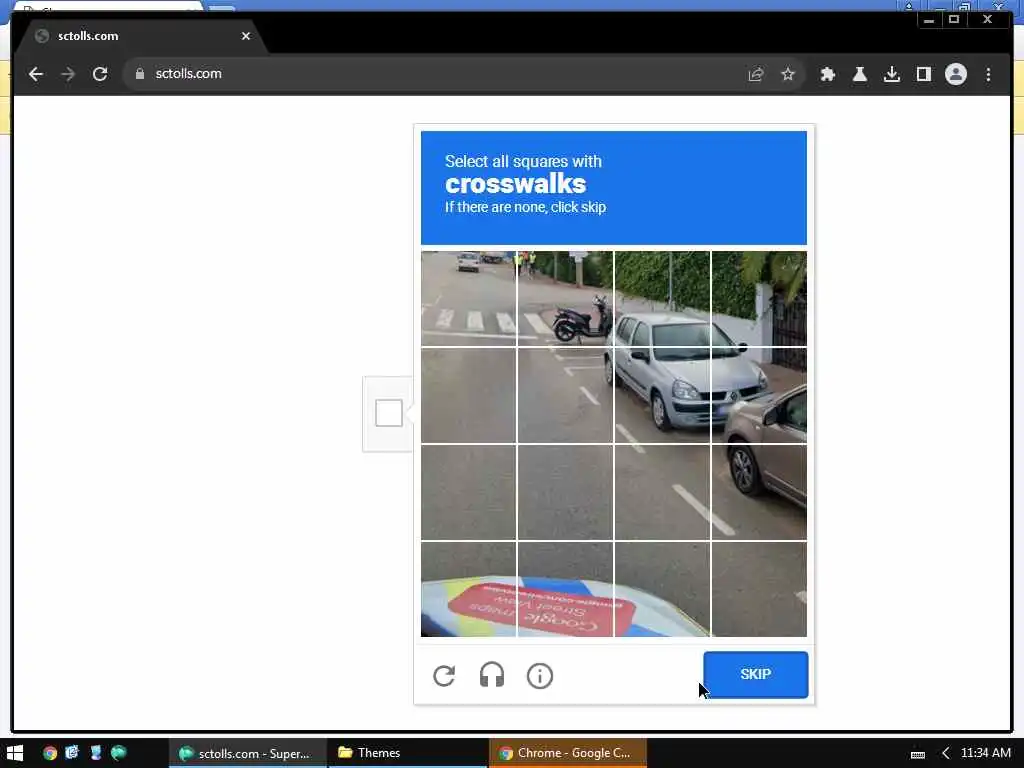Open the profile avatar menu
Screen dimensions: 1024x768
955,74
